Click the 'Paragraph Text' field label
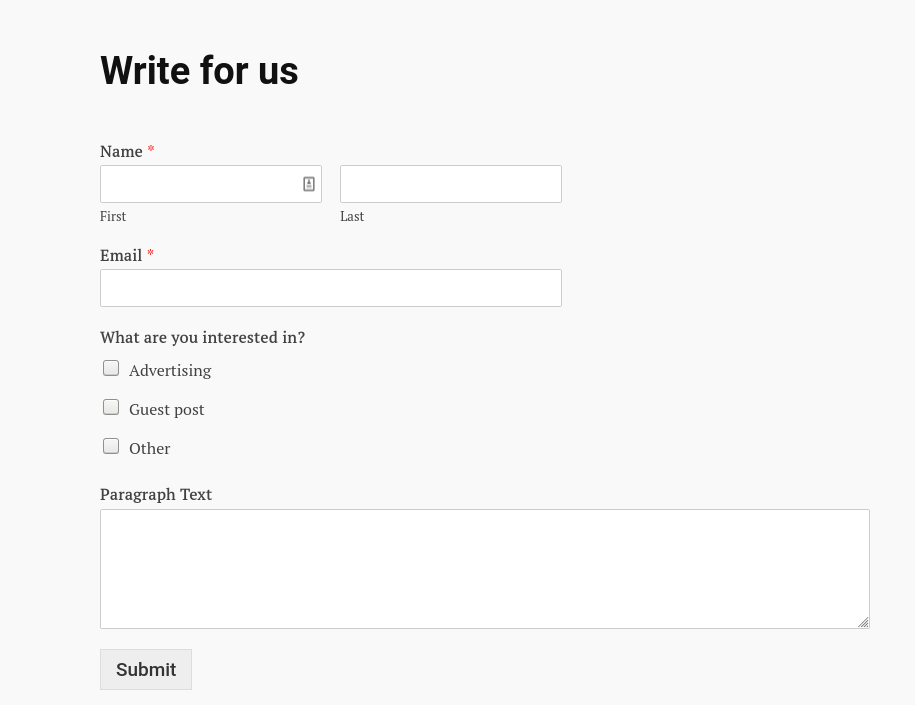Image resolution: width=915 pixels, height=705 pixels. click(156, 494)
